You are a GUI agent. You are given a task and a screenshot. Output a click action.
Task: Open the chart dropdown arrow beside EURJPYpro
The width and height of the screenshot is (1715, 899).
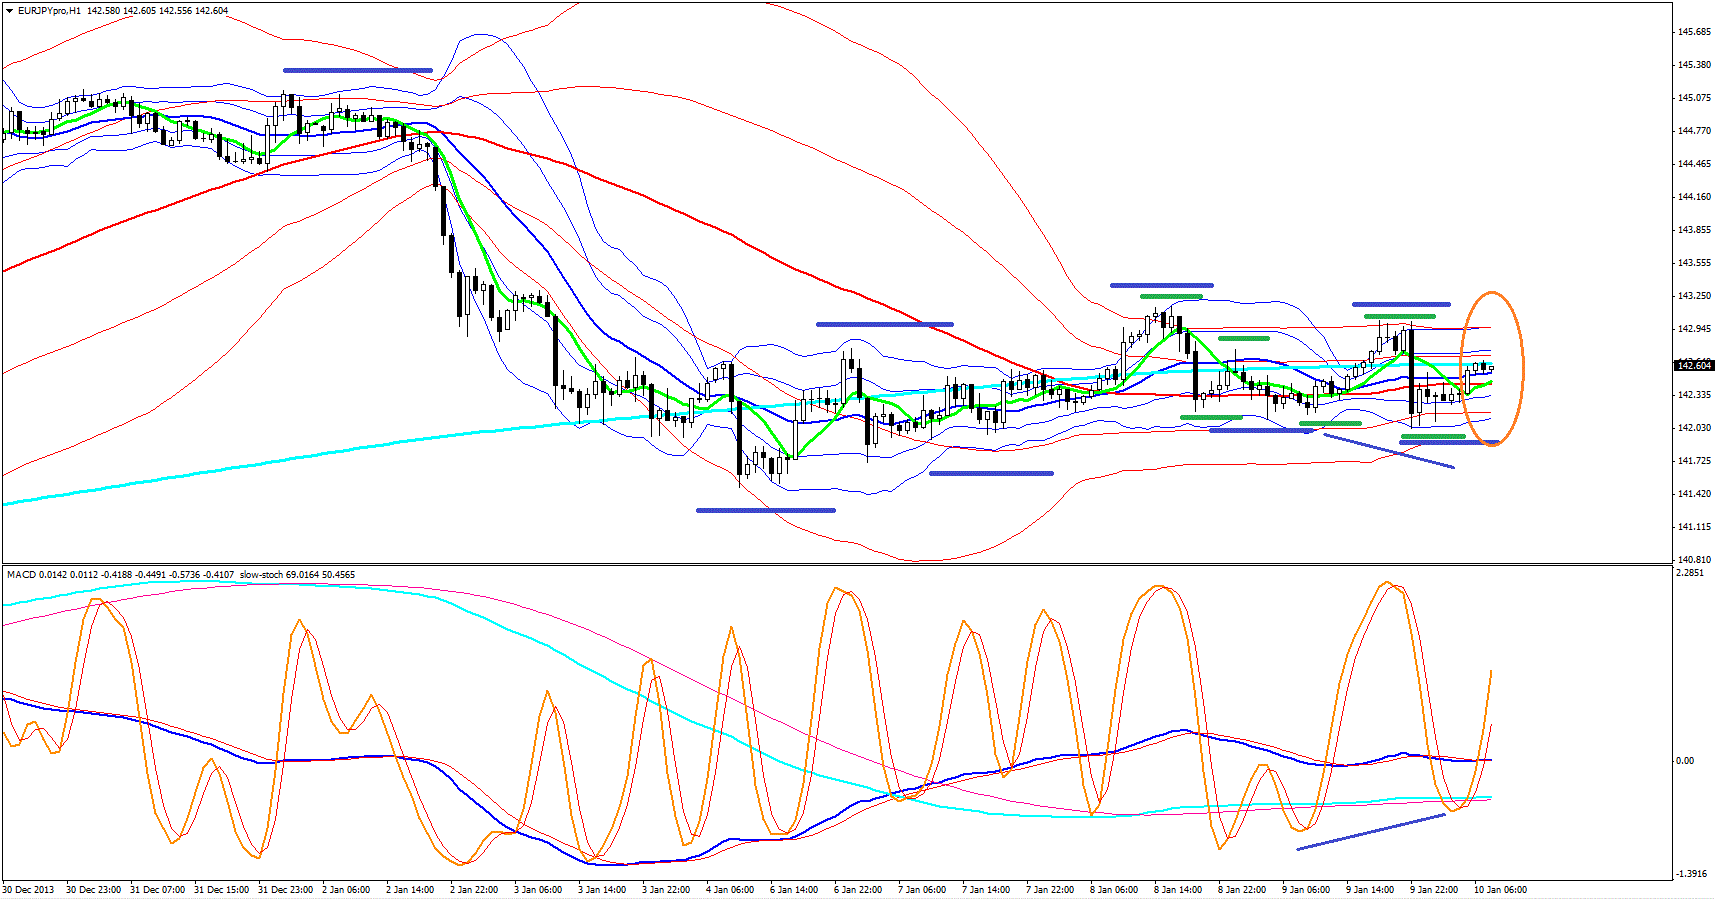click(x=10, y=11)
